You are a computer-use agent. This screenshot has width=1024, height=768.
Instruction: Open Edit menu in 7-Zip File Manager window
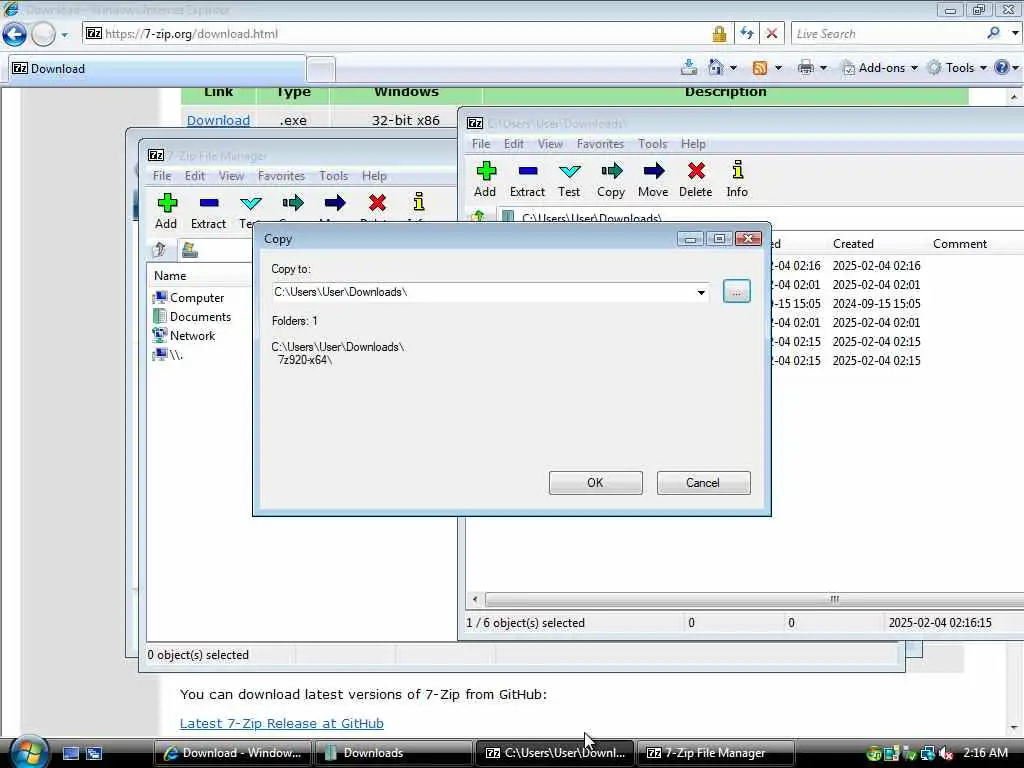pos(195,176)
